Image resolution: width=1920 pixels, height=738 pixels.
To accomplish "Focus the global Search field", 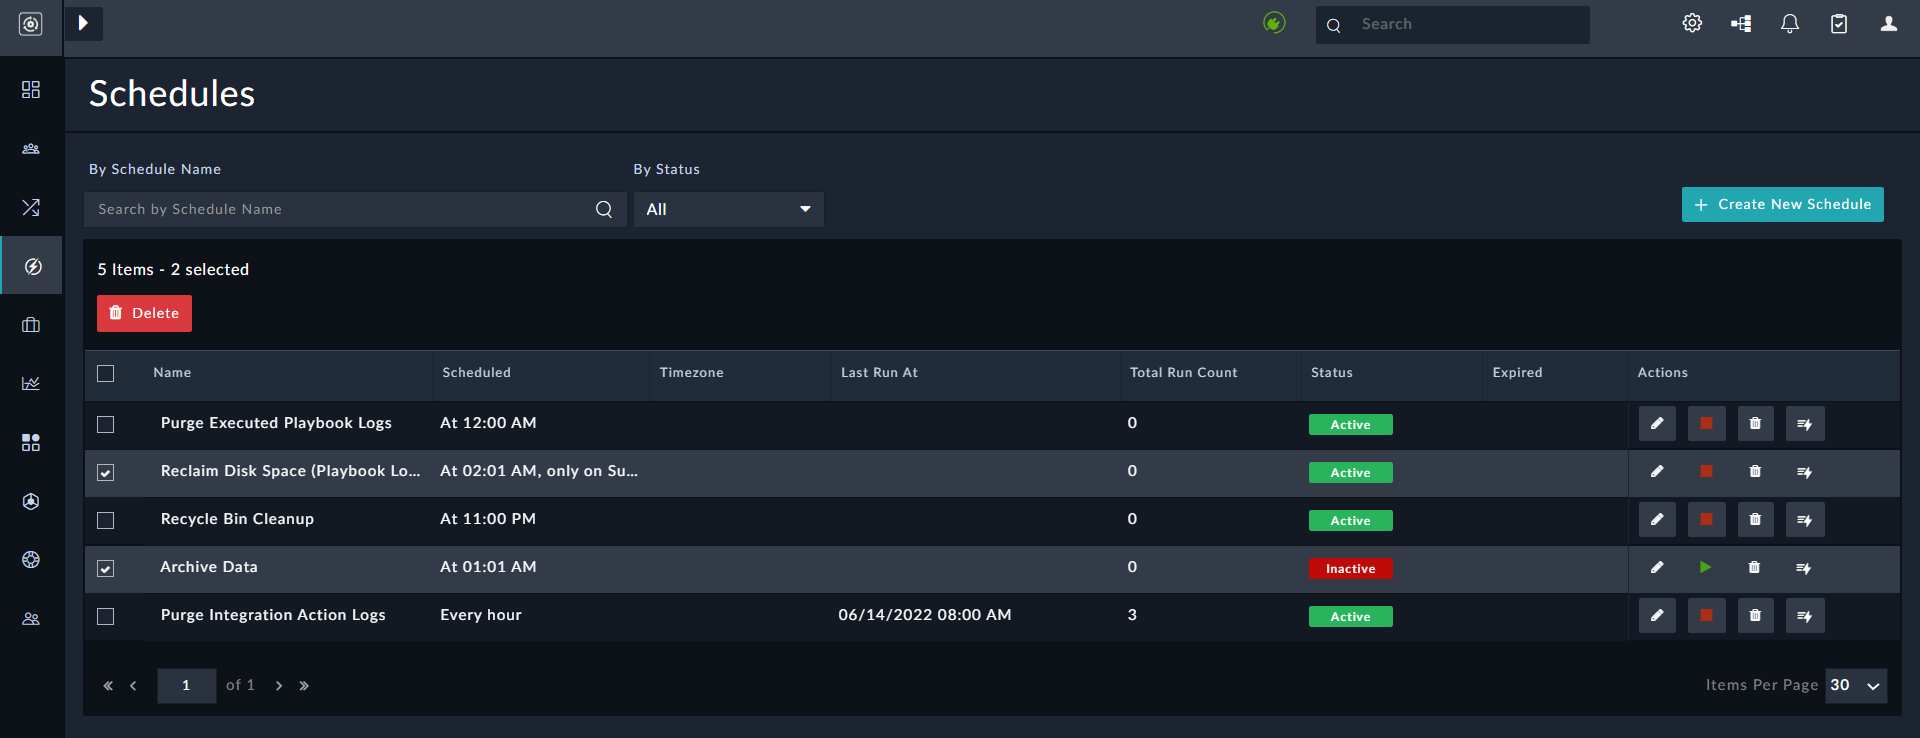I will coord(1452,24).
